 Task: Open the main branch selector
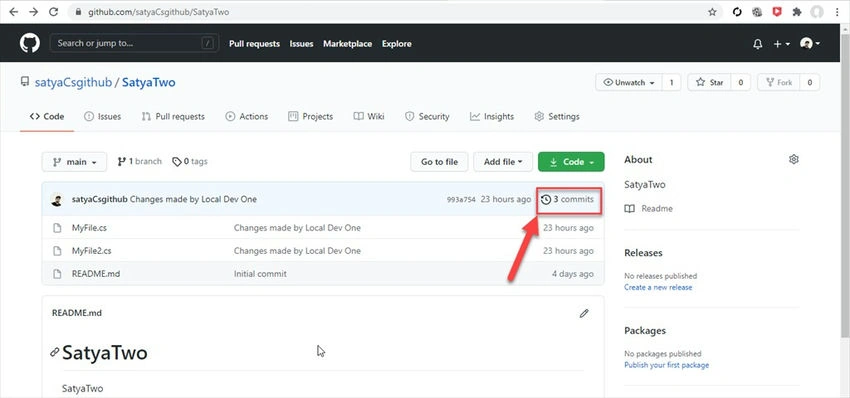tap(74, 162)
